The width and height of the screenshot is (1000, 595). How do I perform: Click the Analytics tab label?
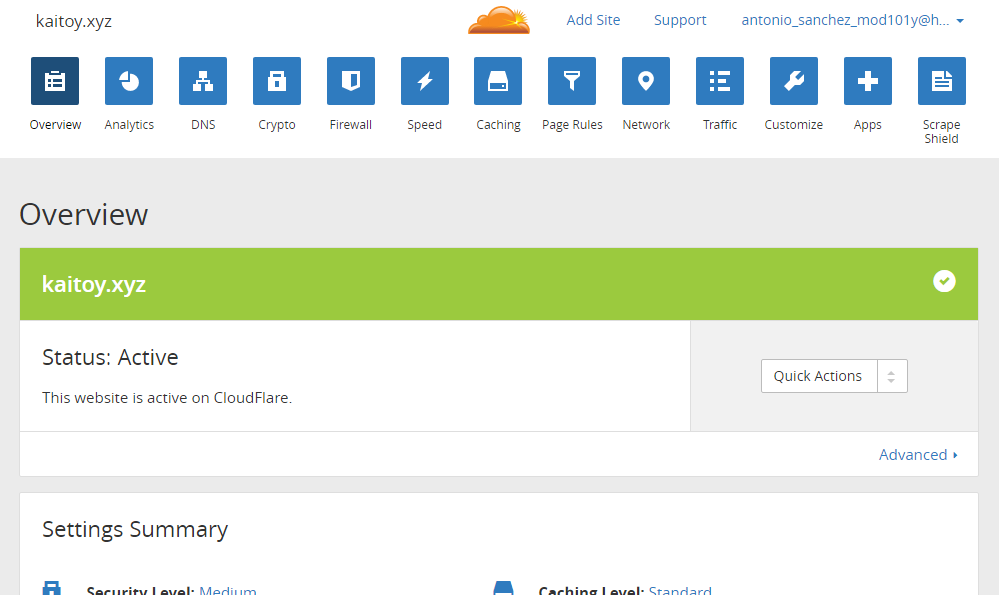point(129,125)
